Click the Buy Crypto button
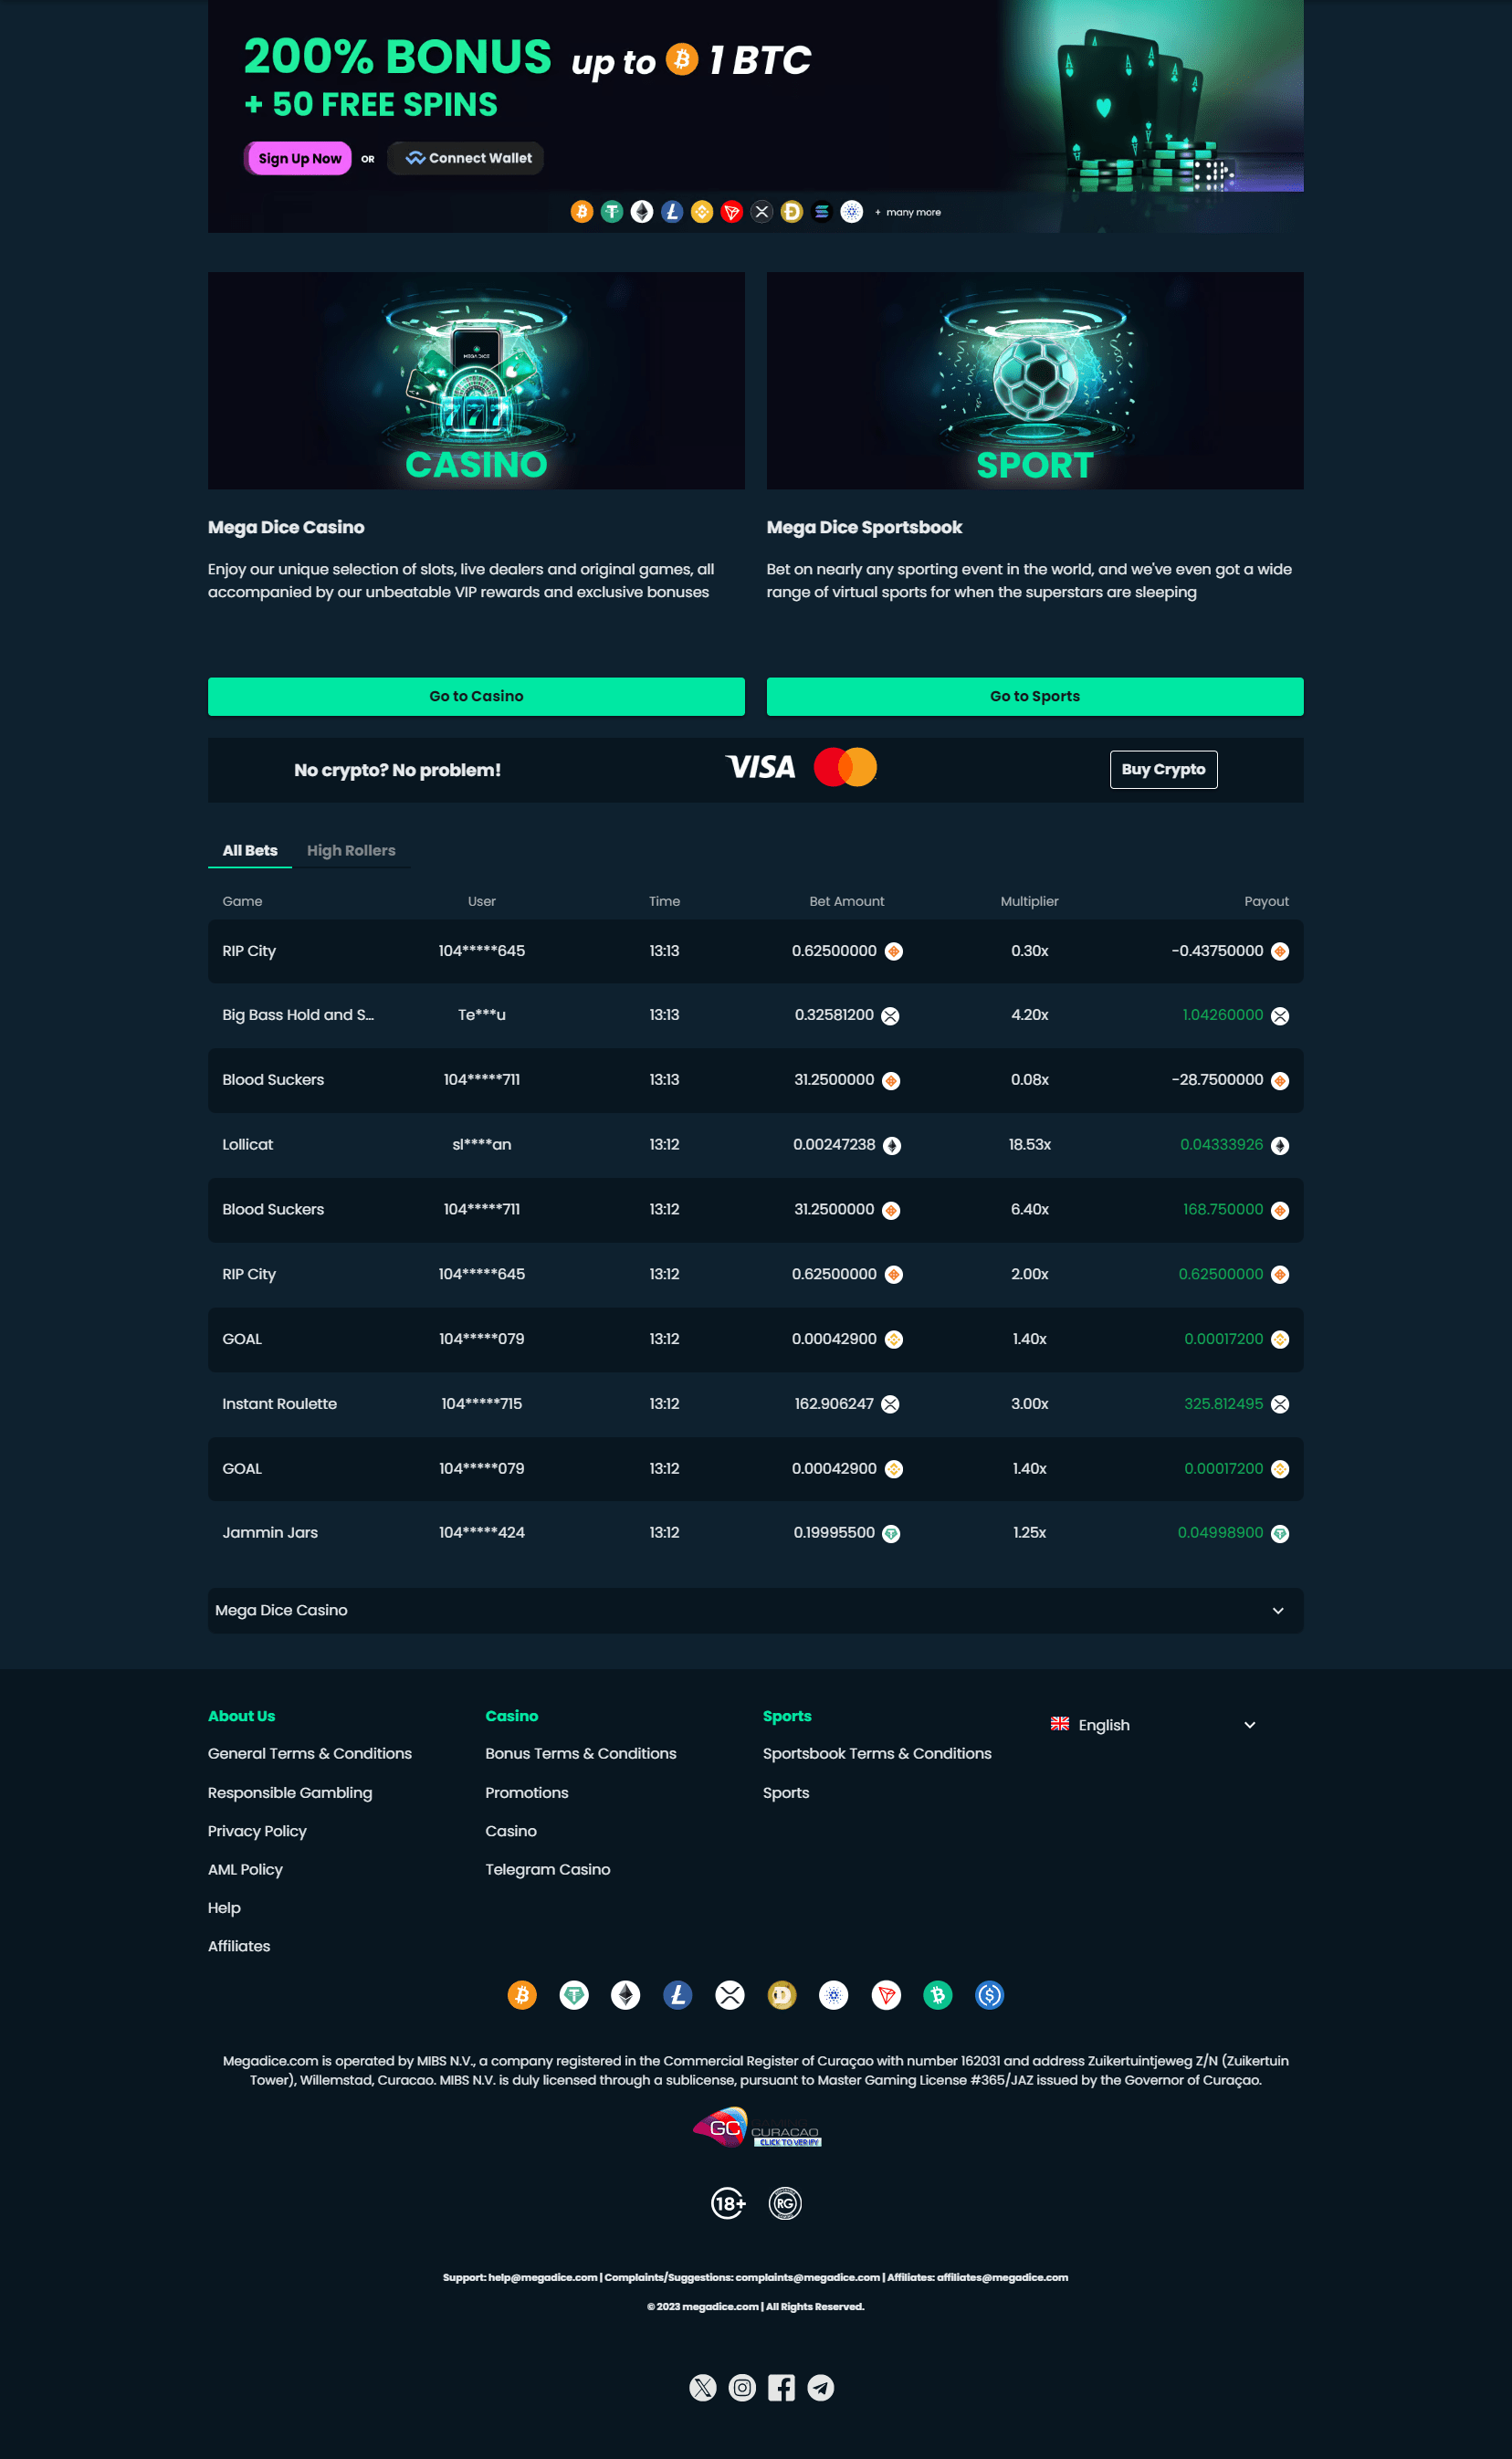1512x2459 pixels. tap(1163, 769)
